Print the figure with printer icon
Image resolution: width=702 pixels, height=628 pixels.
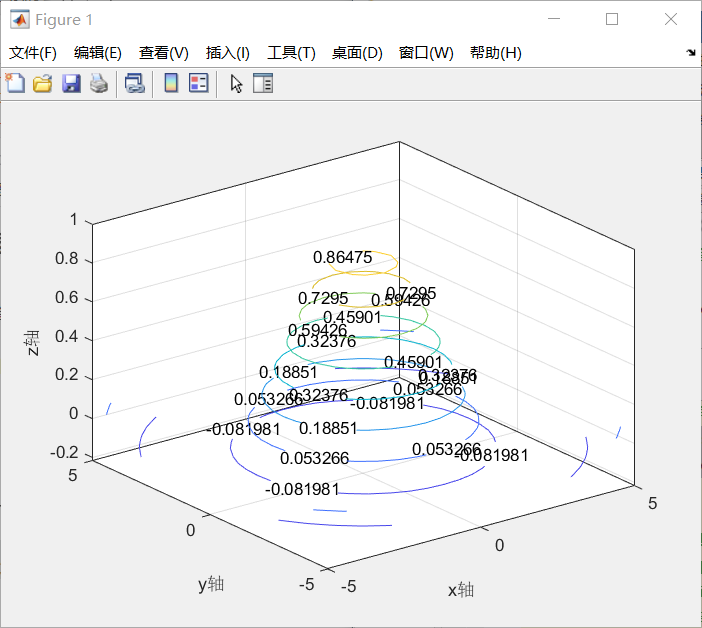[99, 83]
